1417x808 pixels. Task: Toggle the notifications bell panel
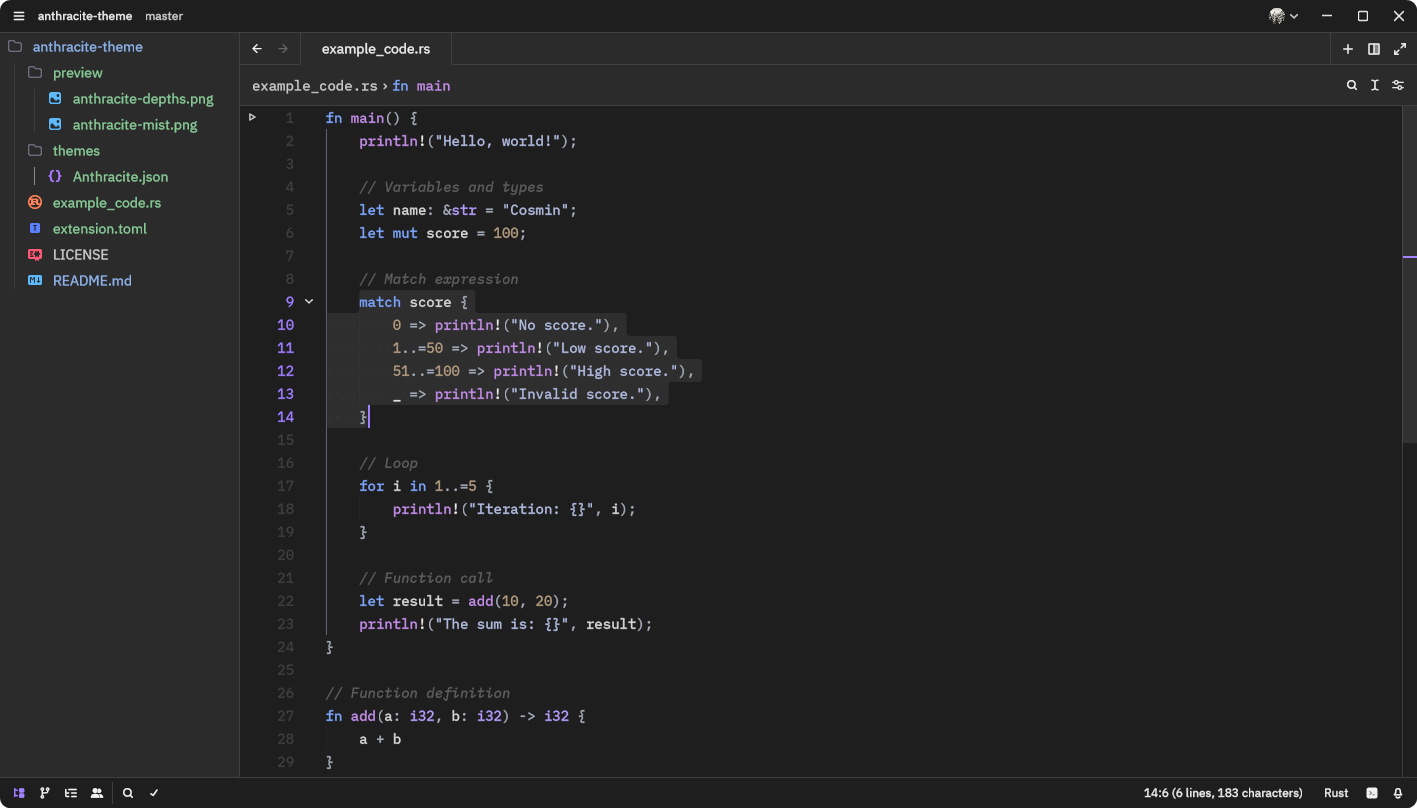[x=1398, y=793]
